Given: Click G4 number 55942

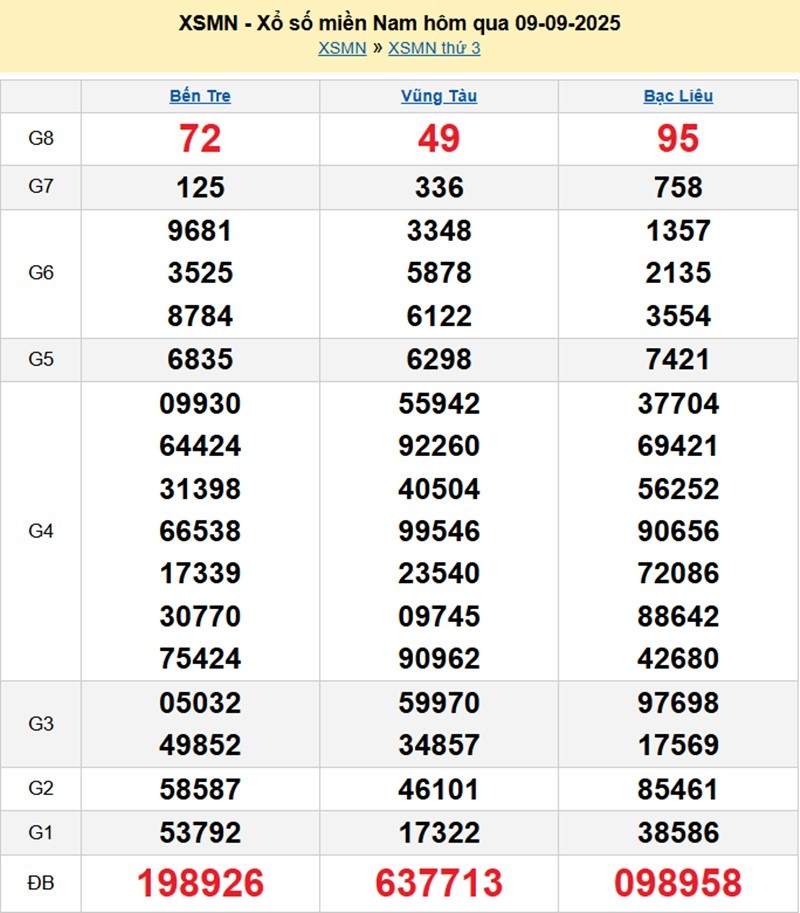Looking at the screenshot, I should tap(439, 404).
